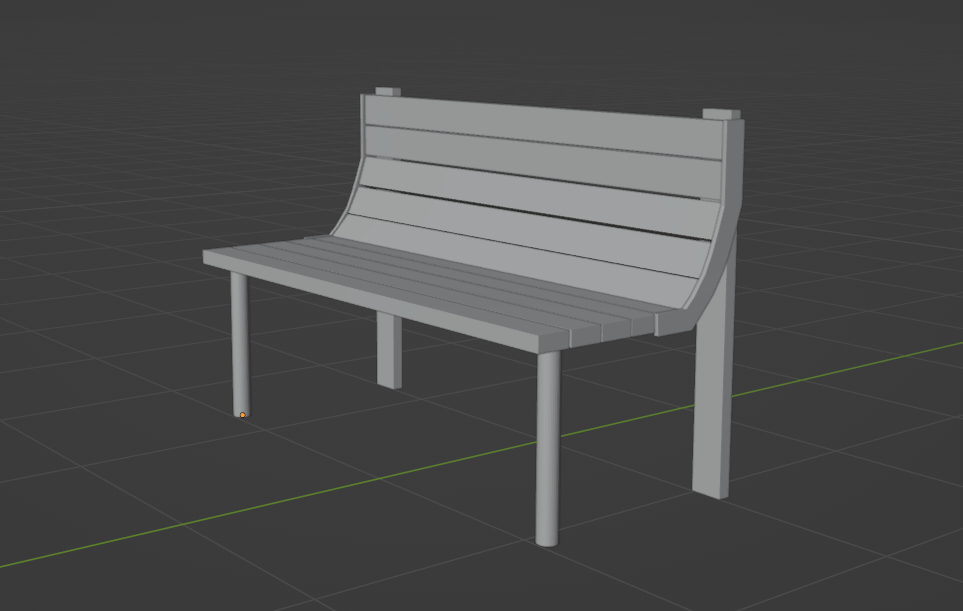This screenshot has width=963, height=611.
Task: Click the left post cap above backrest
Action: 387,92
